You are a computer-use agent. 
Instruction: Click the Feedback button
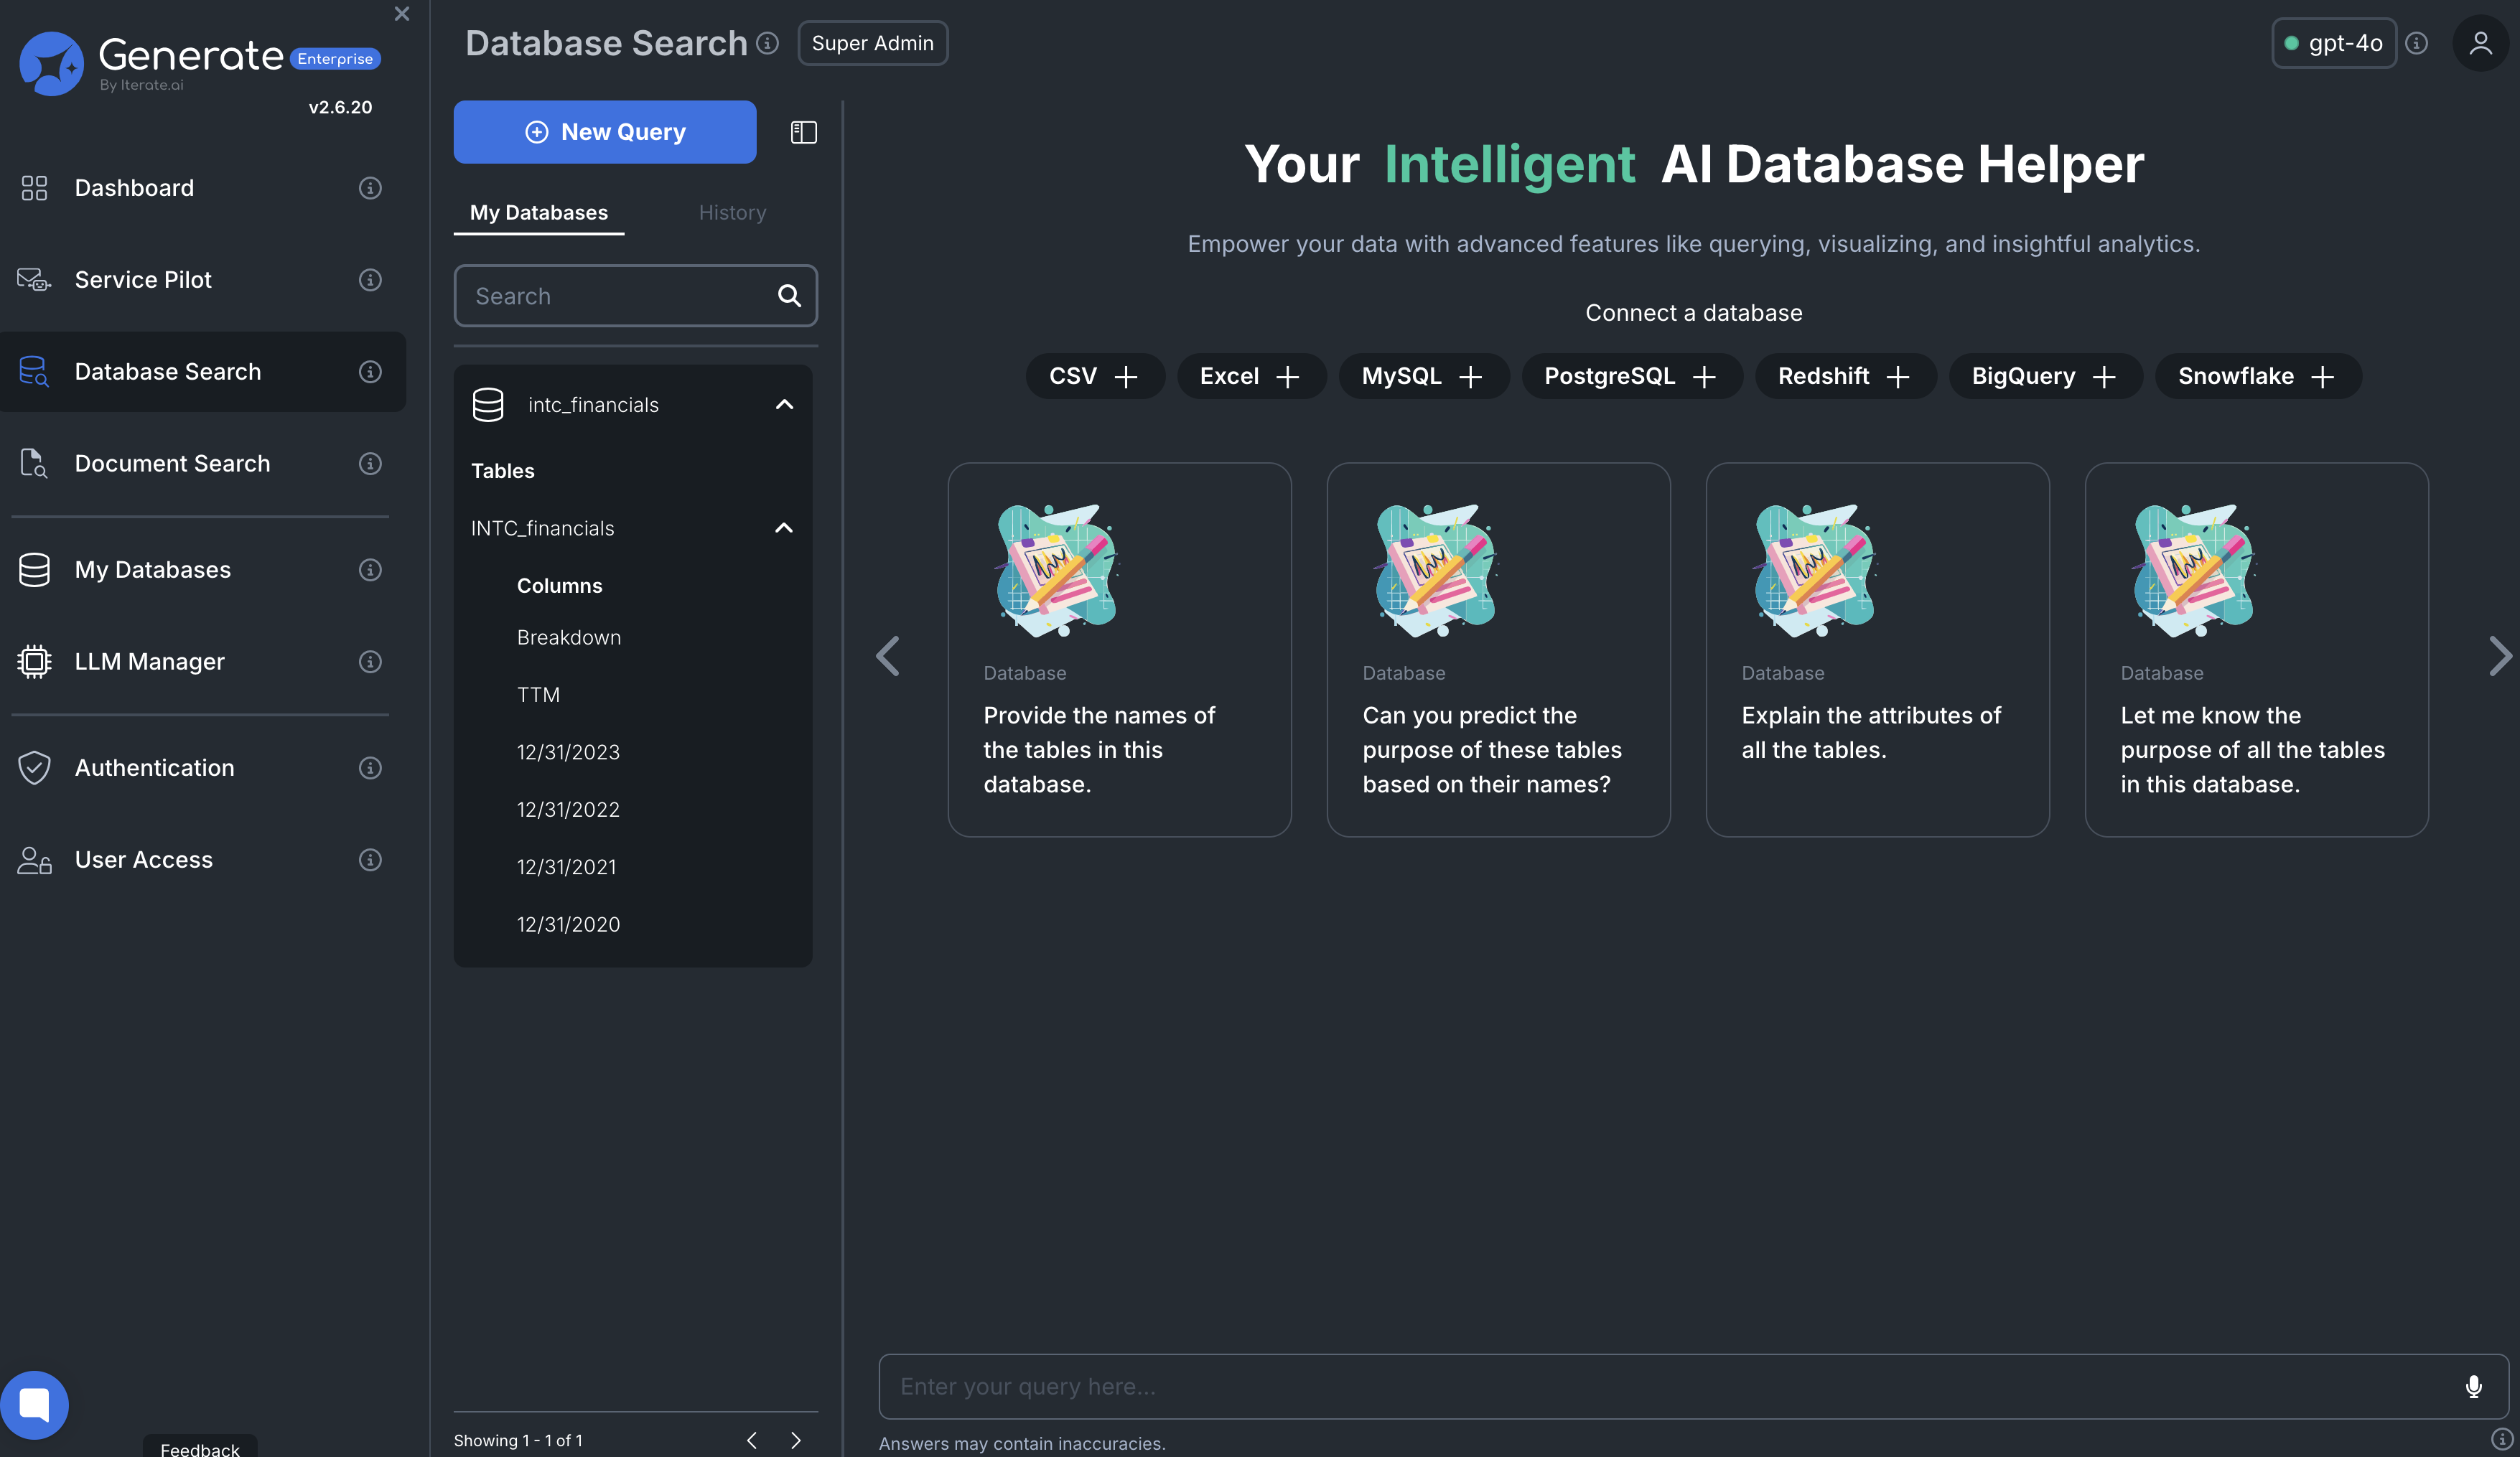(200, 1448)
